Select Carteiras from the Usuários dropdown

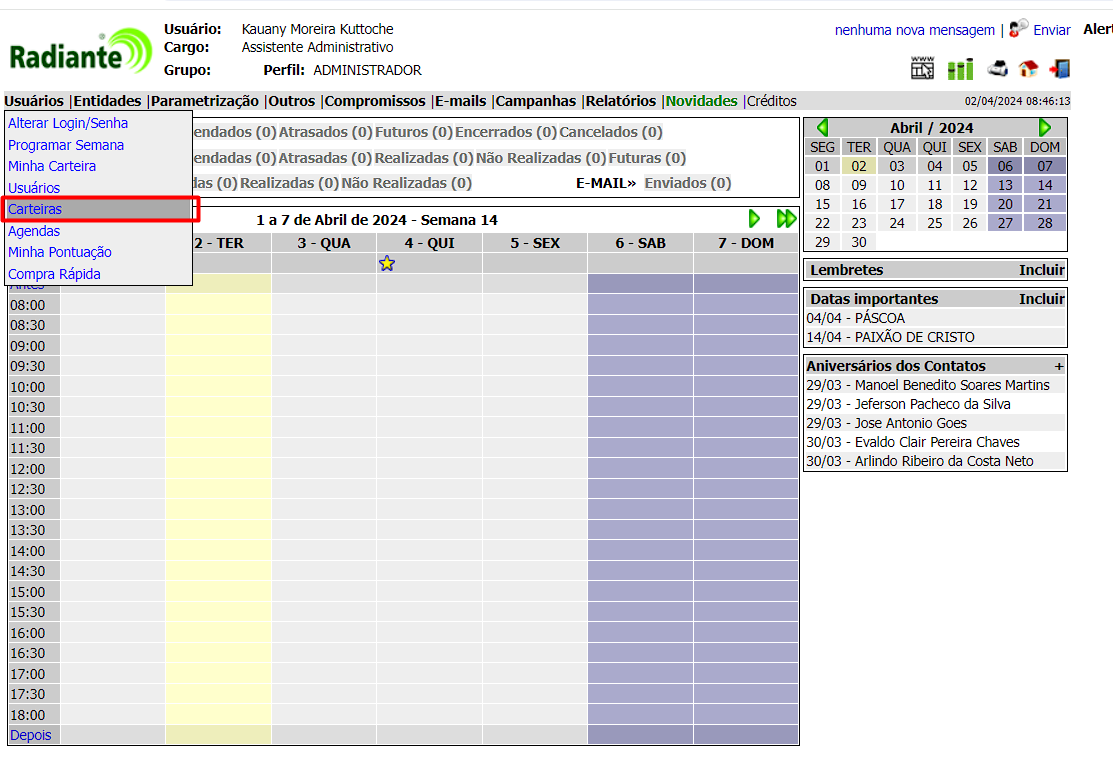[x=35, y=209]
